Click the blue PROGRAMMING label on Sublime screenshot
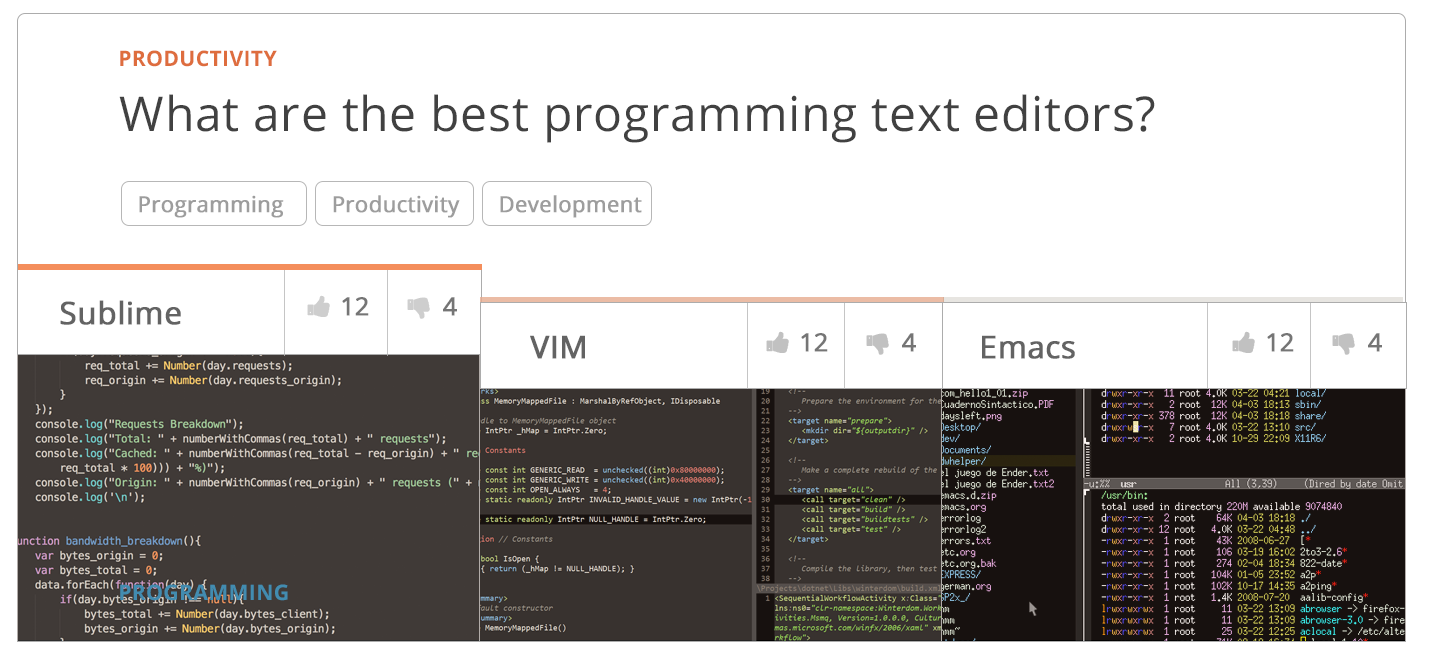1430x656 pixels. coord(204,593)
